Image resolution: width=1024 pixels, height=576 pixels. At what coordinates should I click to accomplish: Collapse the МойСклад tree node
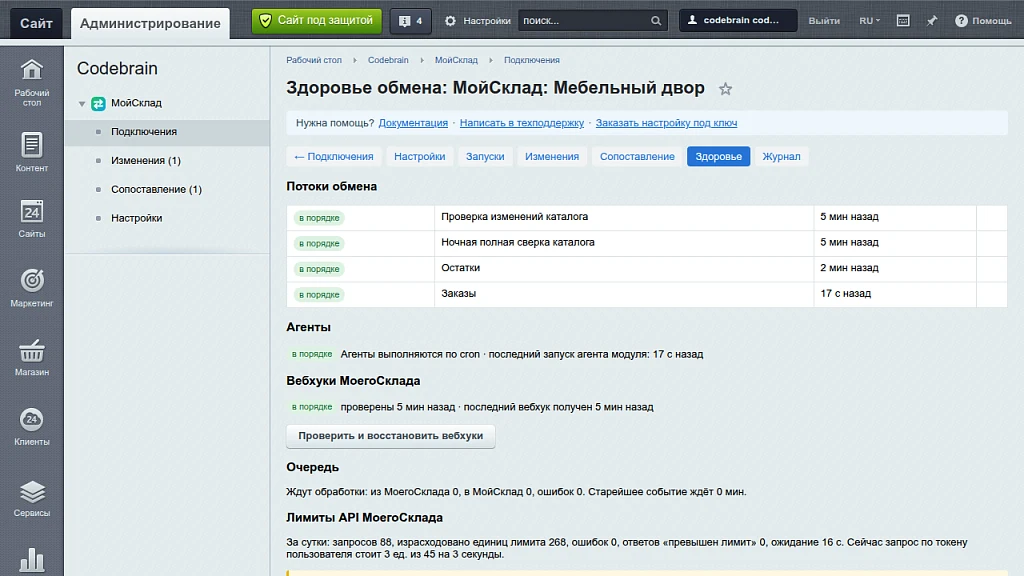click(x=82, y=104)
